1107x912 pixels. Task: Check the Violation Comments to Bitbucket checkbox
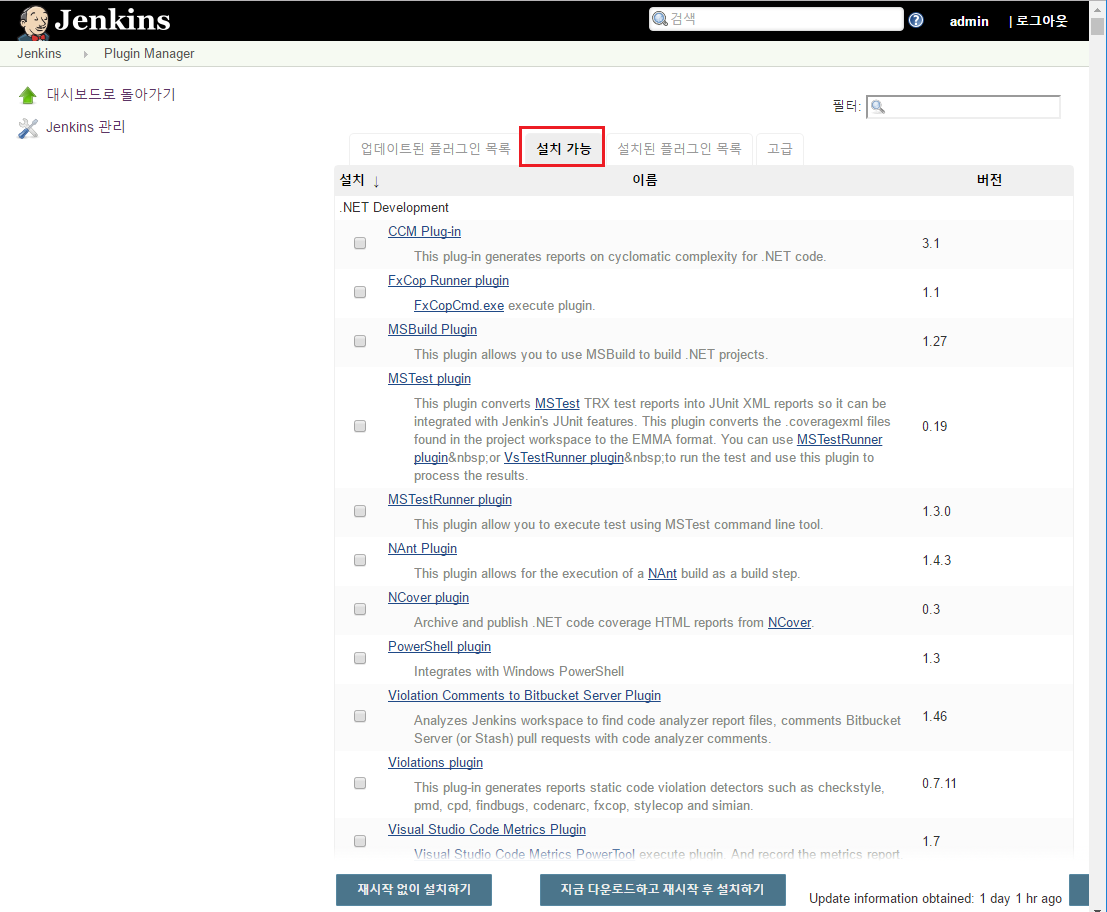tap(360, 716)
